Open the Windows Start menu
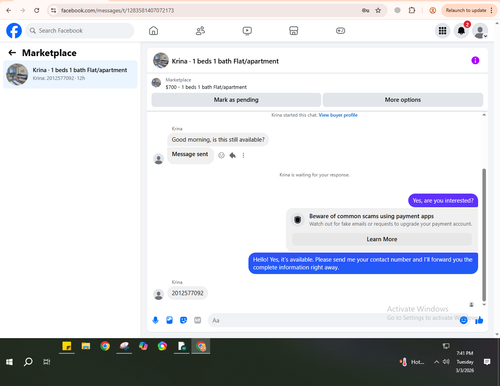 (x=9, y=362)
